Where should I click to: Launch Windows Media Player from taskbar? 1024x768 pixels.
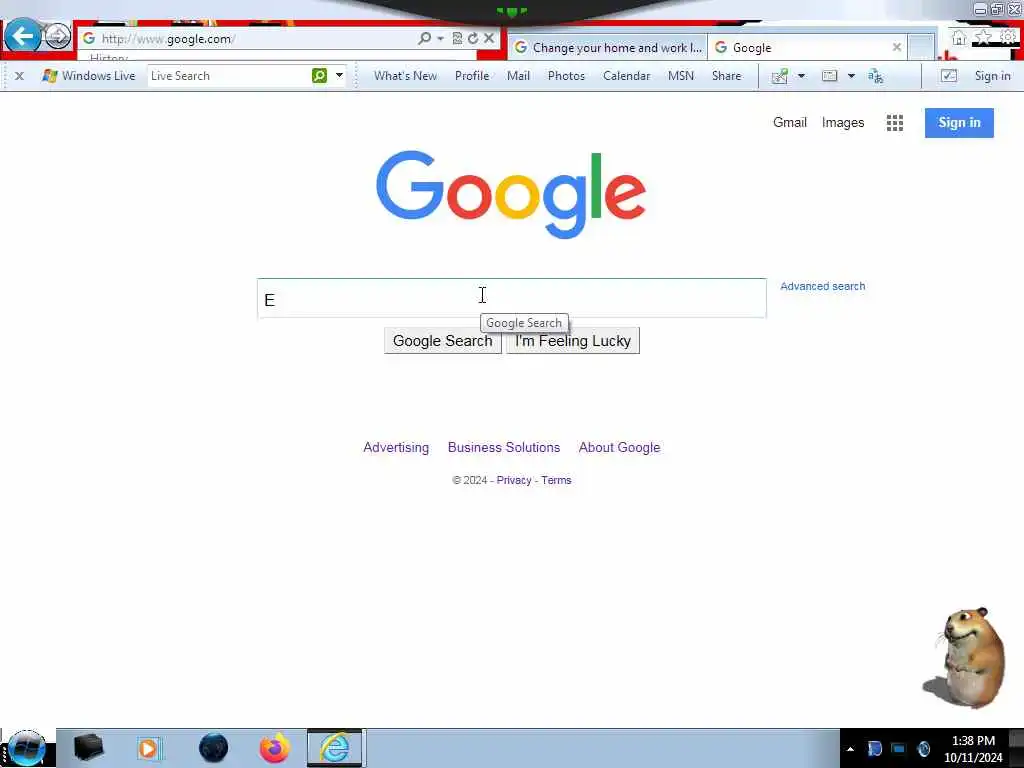(x=150, y=748)
